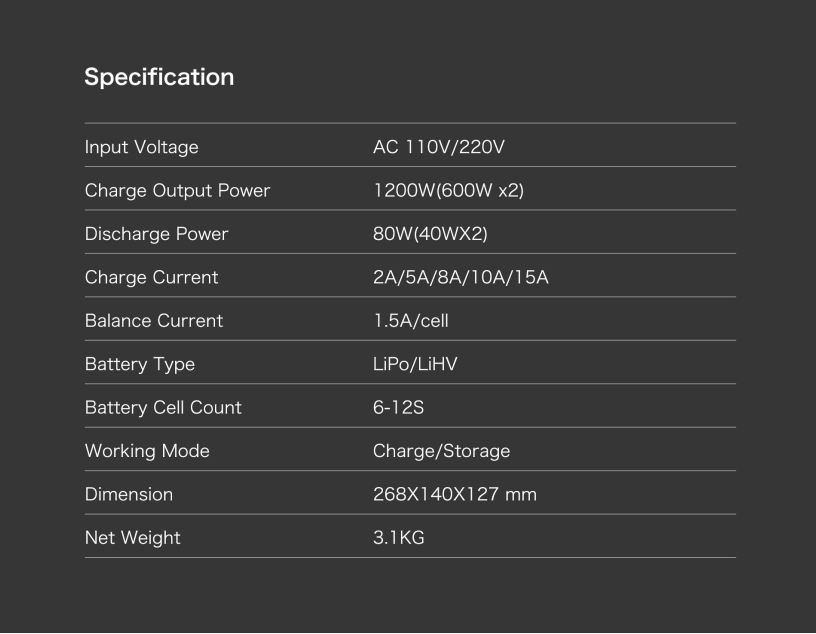816x634 pixels.
Task: Click the AC 110V/220V value
Action: 439,147
